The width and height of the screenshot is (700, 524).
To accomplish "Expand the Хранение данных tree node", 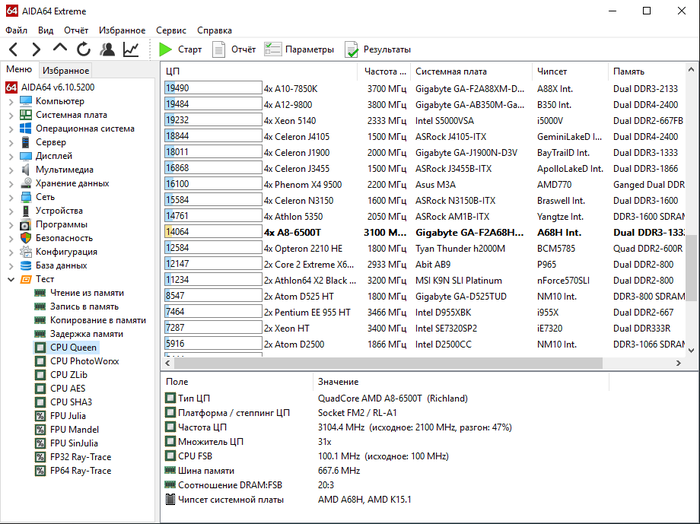I will click(11, 183).
